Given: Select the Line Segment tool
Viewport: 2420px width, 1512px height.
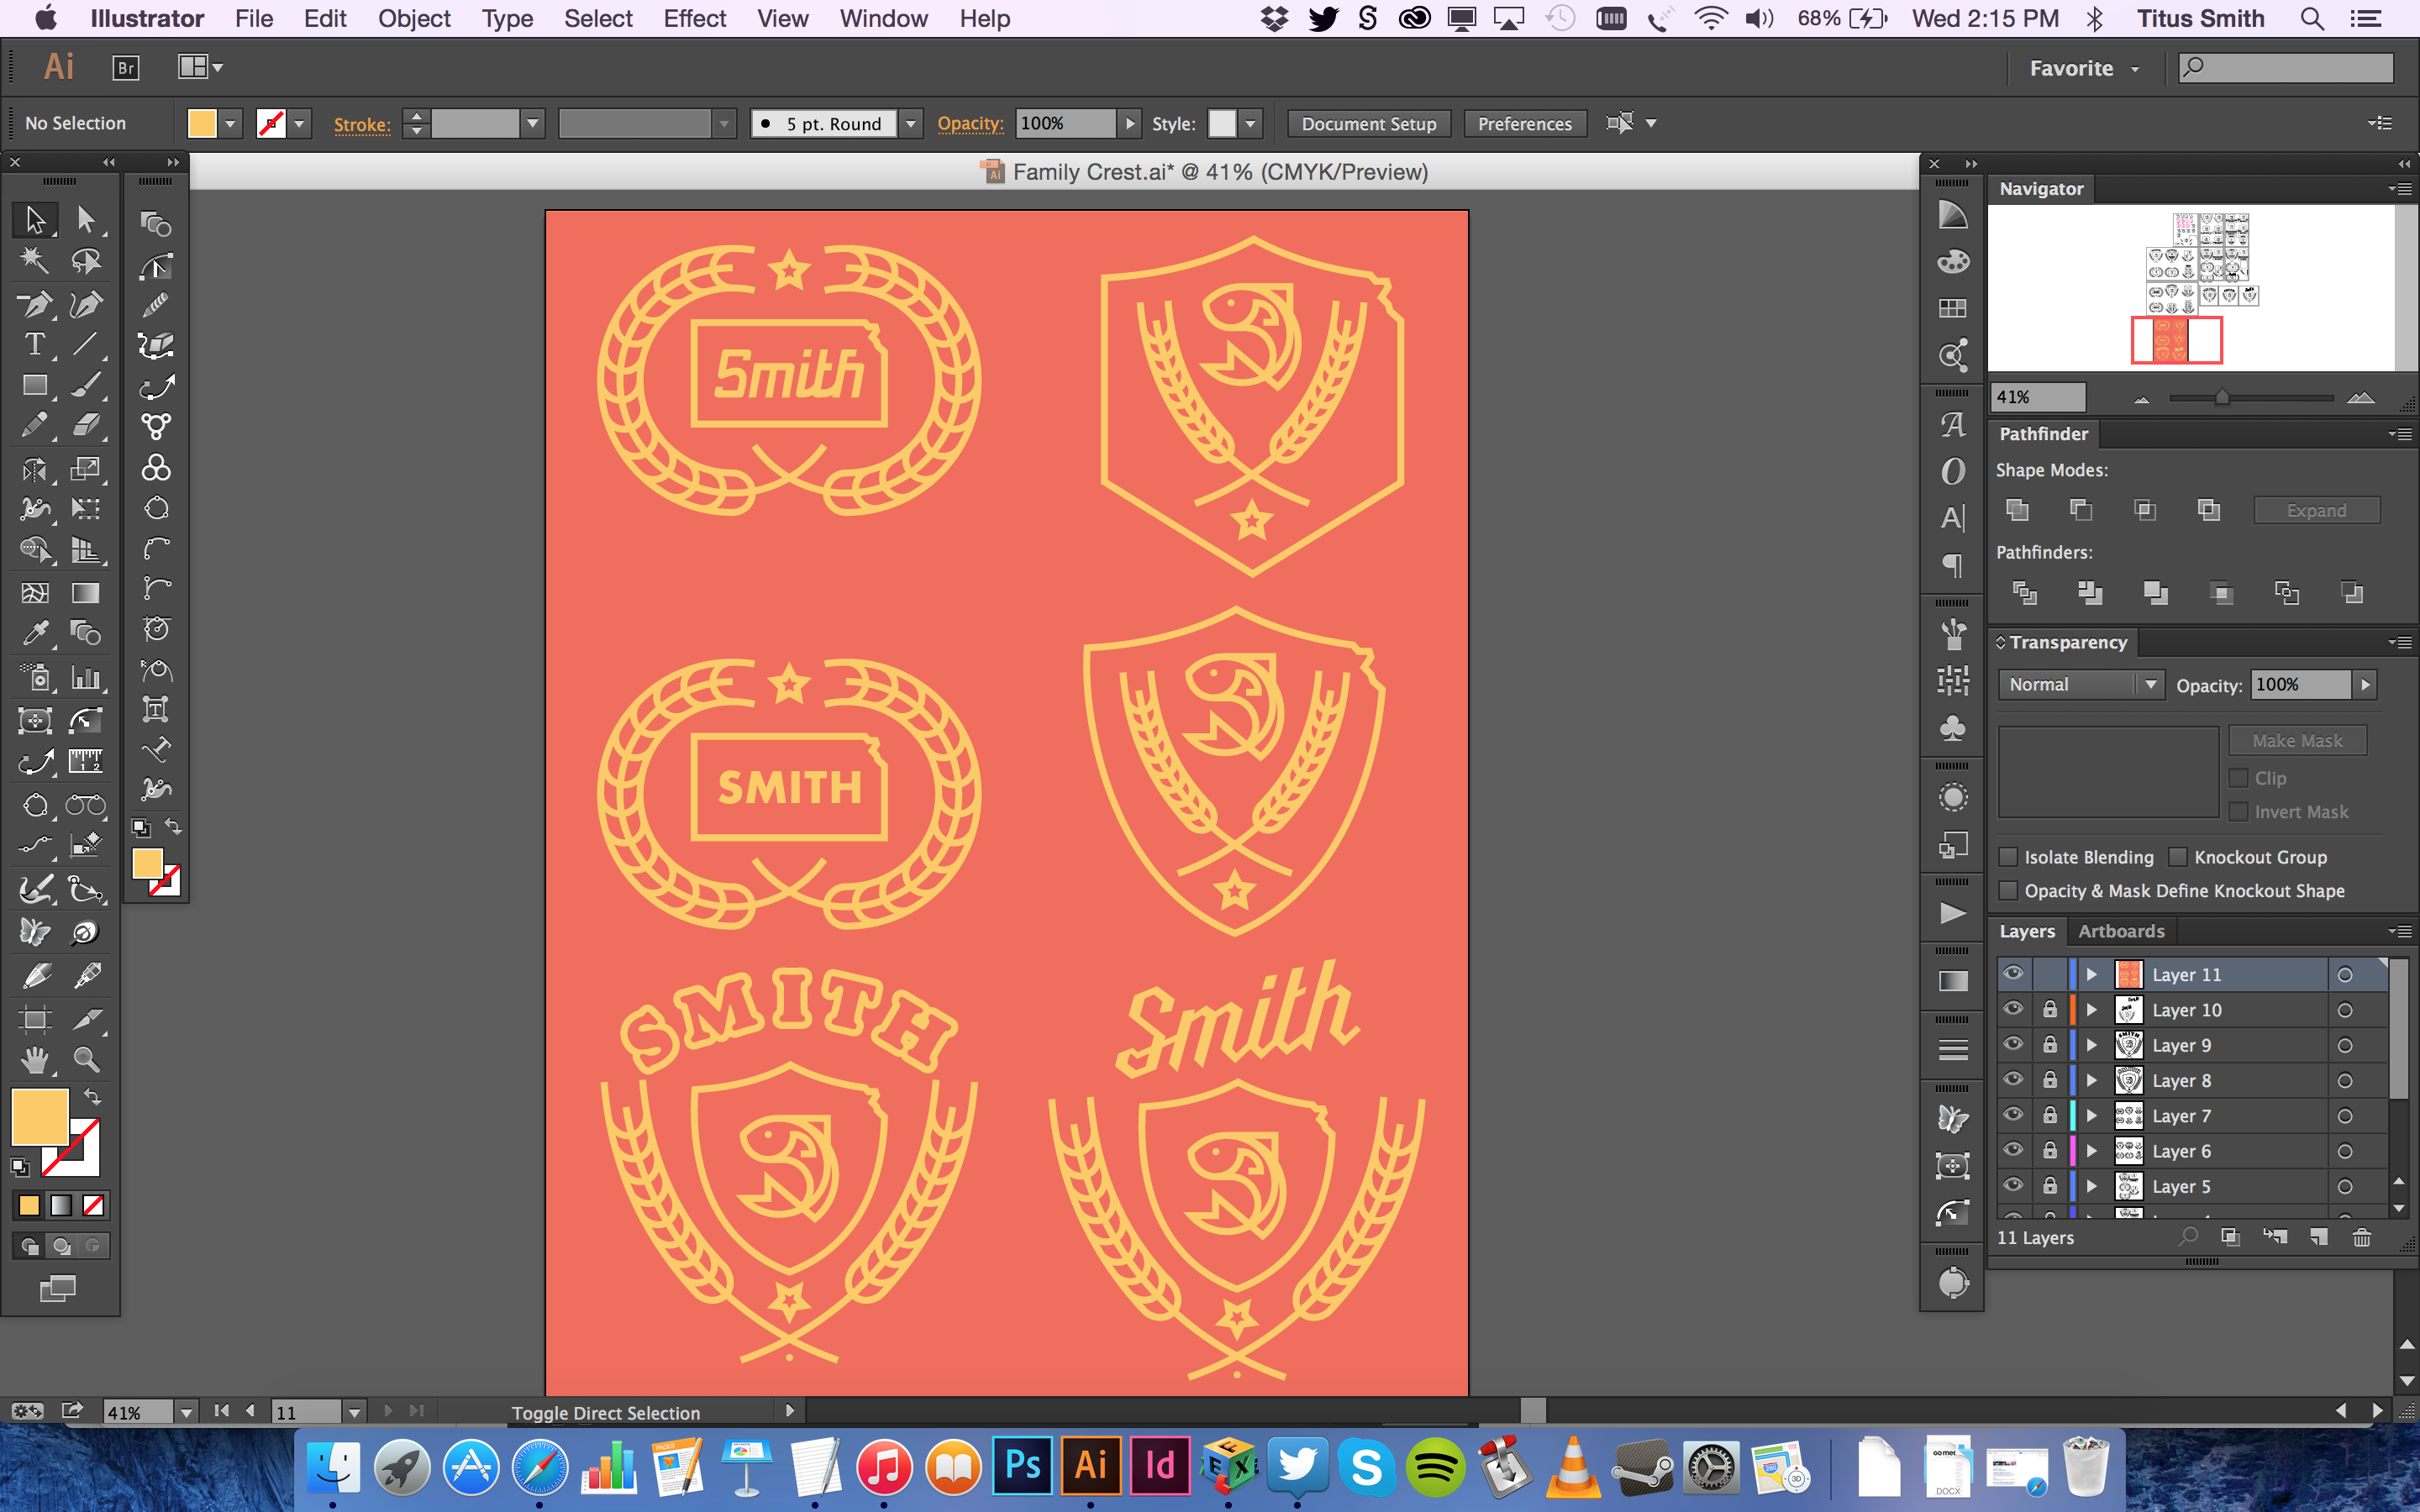Looking at the screenshot, I should (x=86, y=344).
